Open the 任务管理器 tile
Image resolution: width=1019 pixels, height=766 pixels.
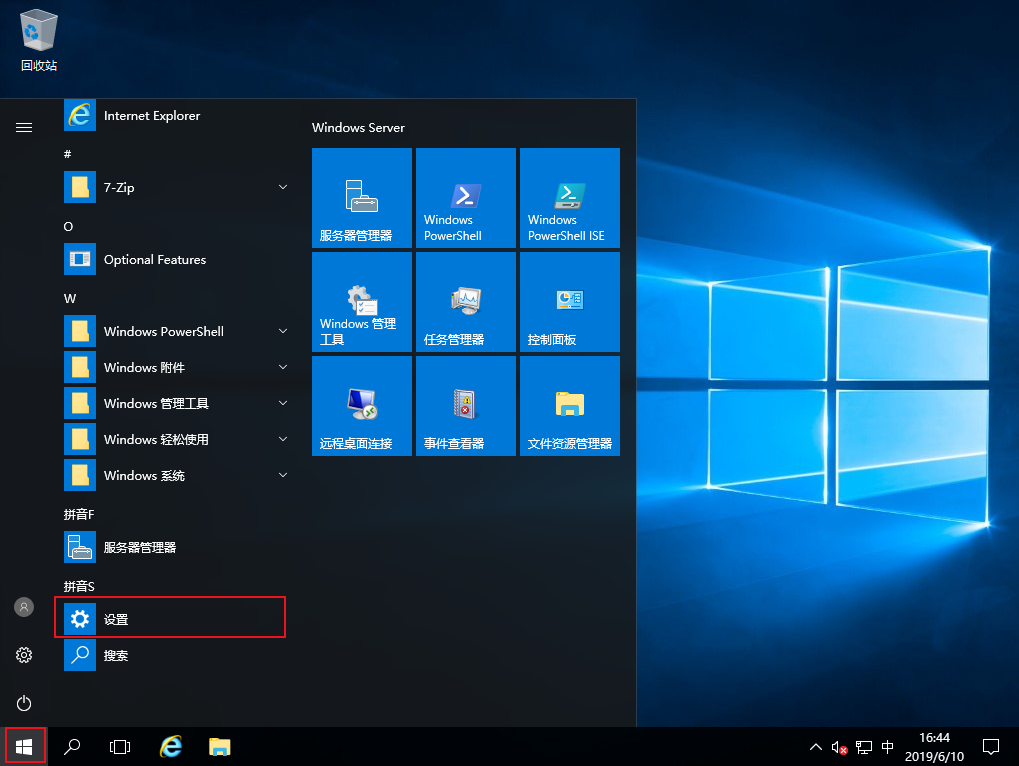(465, 302)
